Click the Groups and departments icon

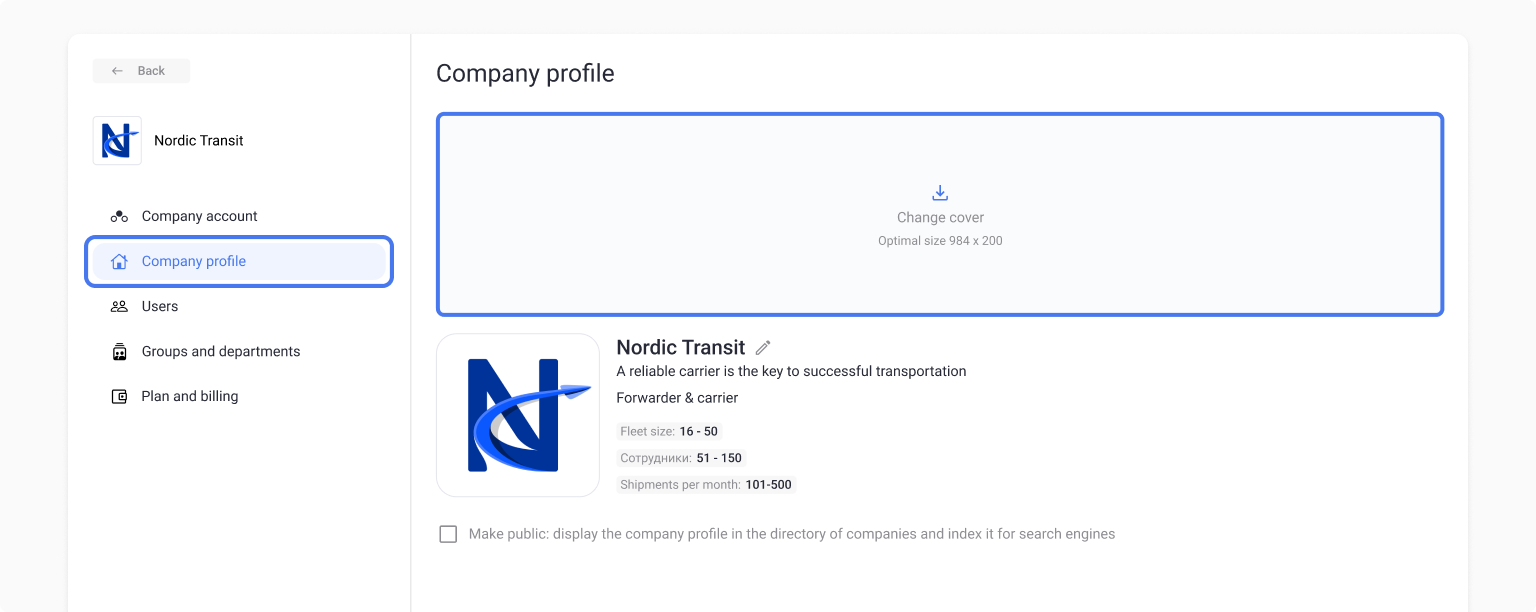[119, 352]
